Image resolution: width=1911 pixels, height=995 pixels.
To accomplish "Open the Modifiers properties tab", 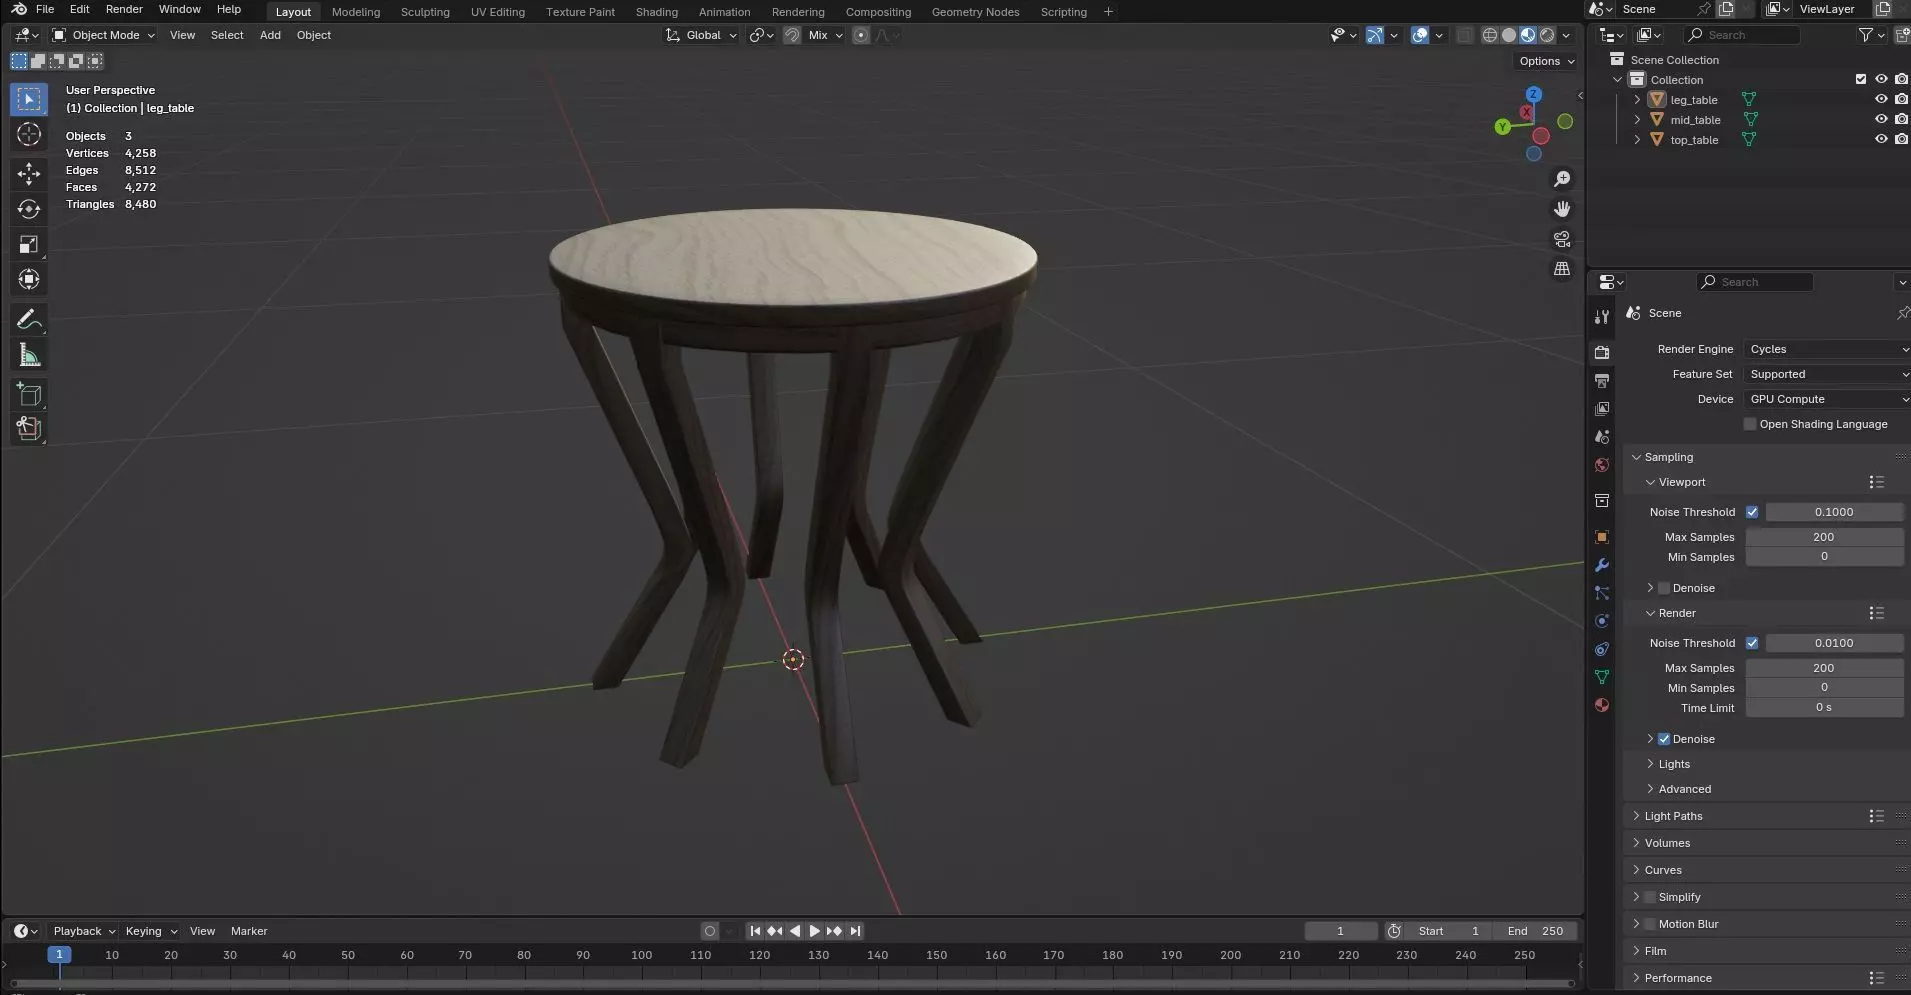I will [x=1602, y=565].
